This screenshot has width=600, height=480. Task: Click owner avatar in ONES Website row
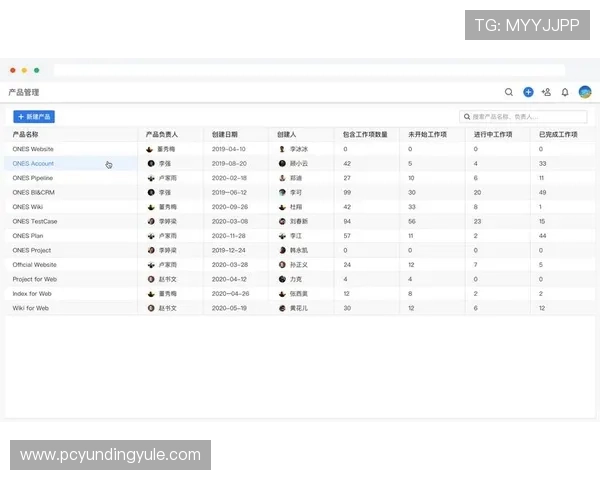(x=150, y=149)
